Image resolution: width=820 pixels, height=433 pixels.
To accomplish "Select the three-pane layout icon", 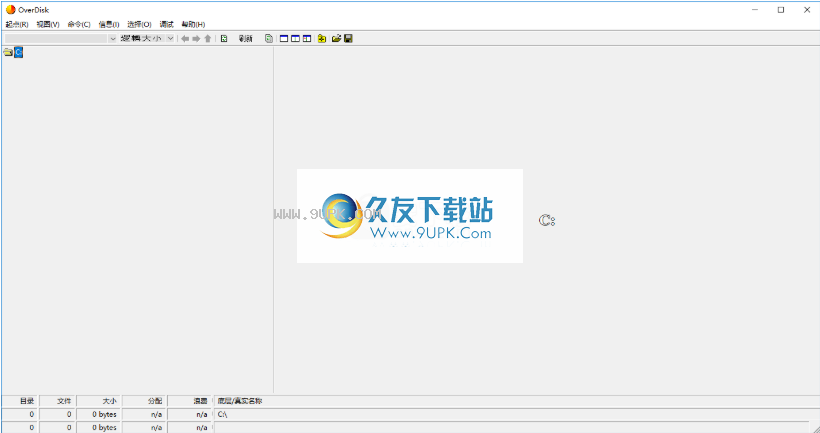I will 307,39.
